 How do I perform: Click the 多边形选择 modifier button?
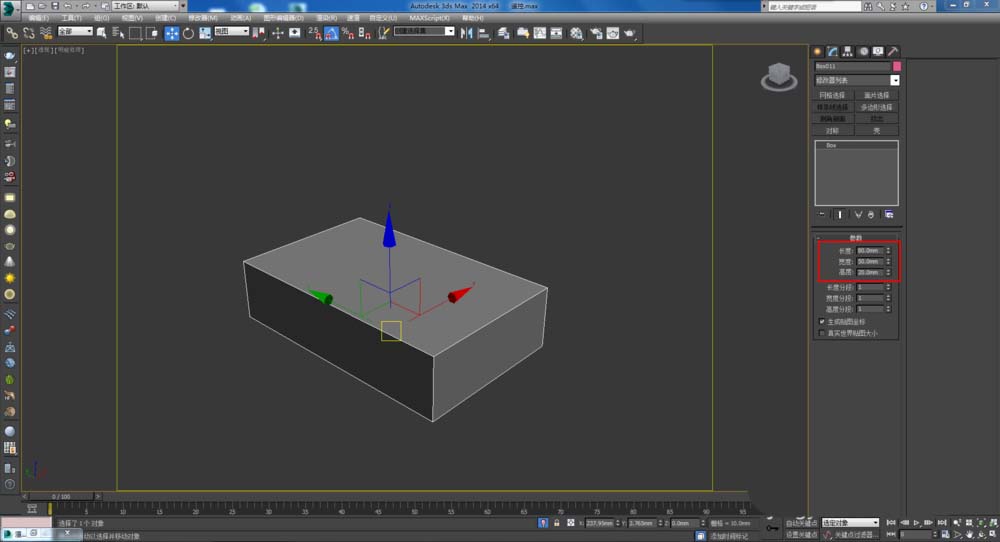[x=877, y=107]
